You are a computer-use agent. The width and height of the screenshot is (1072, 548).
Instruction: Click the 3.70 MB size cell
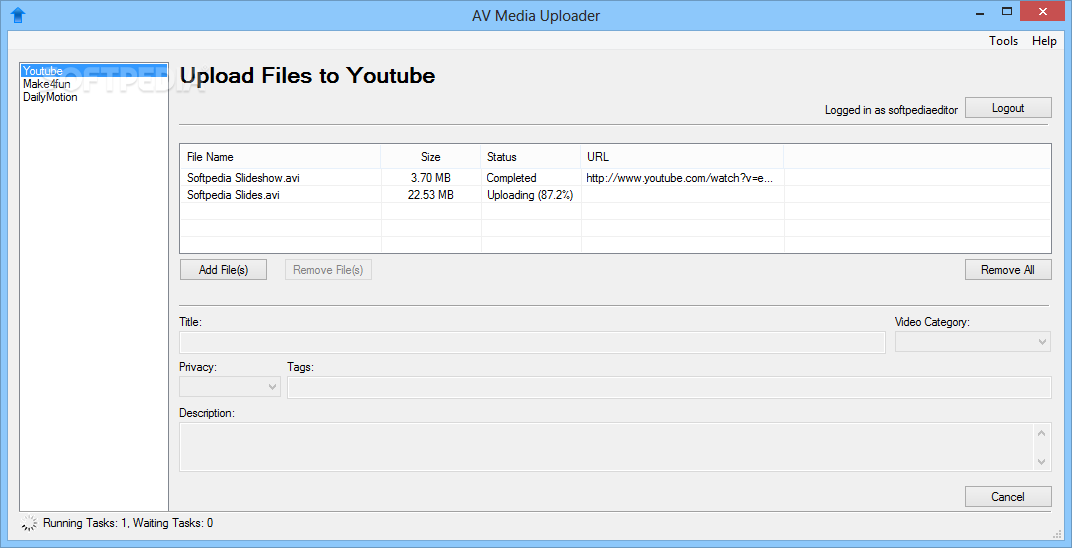[x=431, y=178]
